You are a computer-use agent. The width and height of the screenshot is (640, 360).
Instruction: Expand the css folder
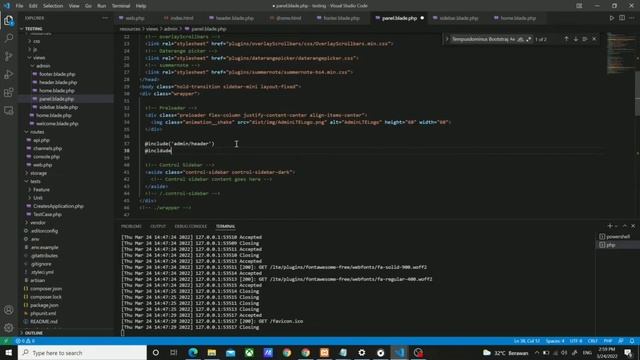[36, 41]
